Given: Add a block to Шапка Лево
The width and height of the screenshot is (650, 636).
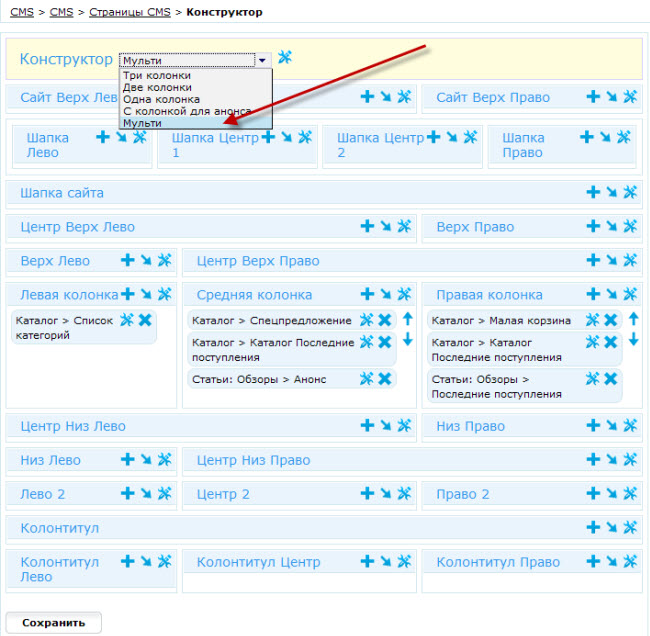Looking at the screenshot, I should click(x=103, y=137).
